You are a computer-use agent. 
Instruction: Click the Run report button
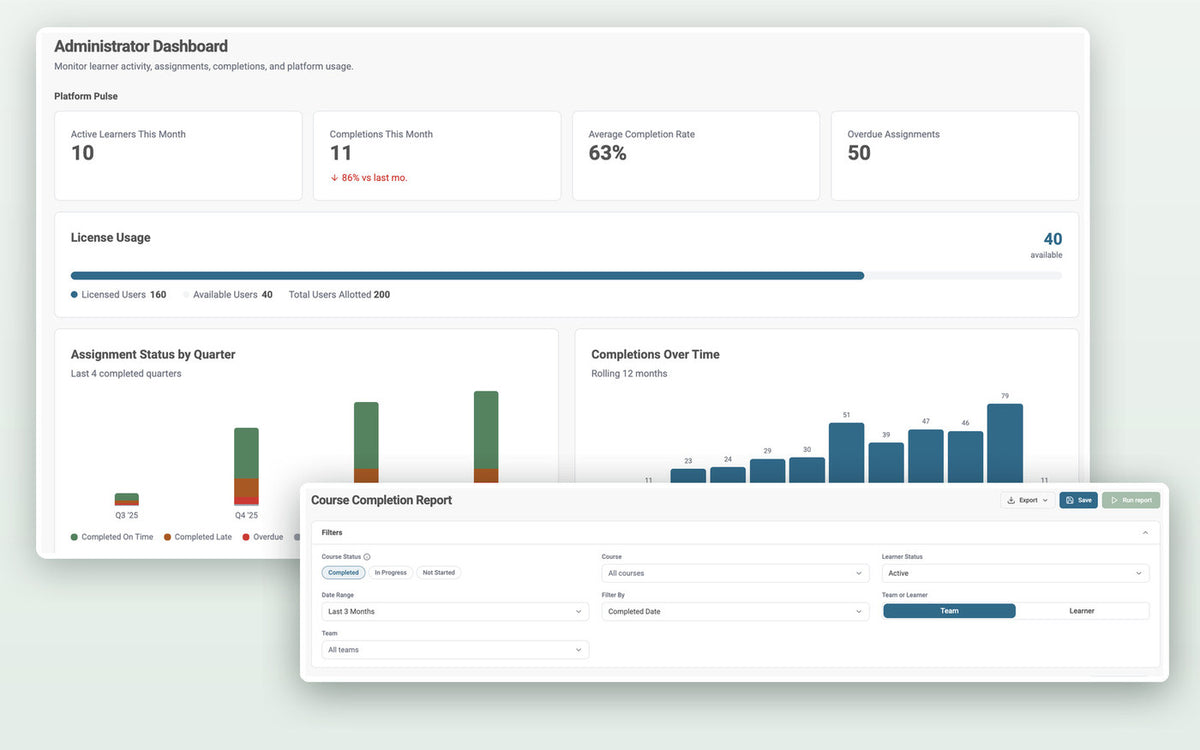[x=1131, y=500]
